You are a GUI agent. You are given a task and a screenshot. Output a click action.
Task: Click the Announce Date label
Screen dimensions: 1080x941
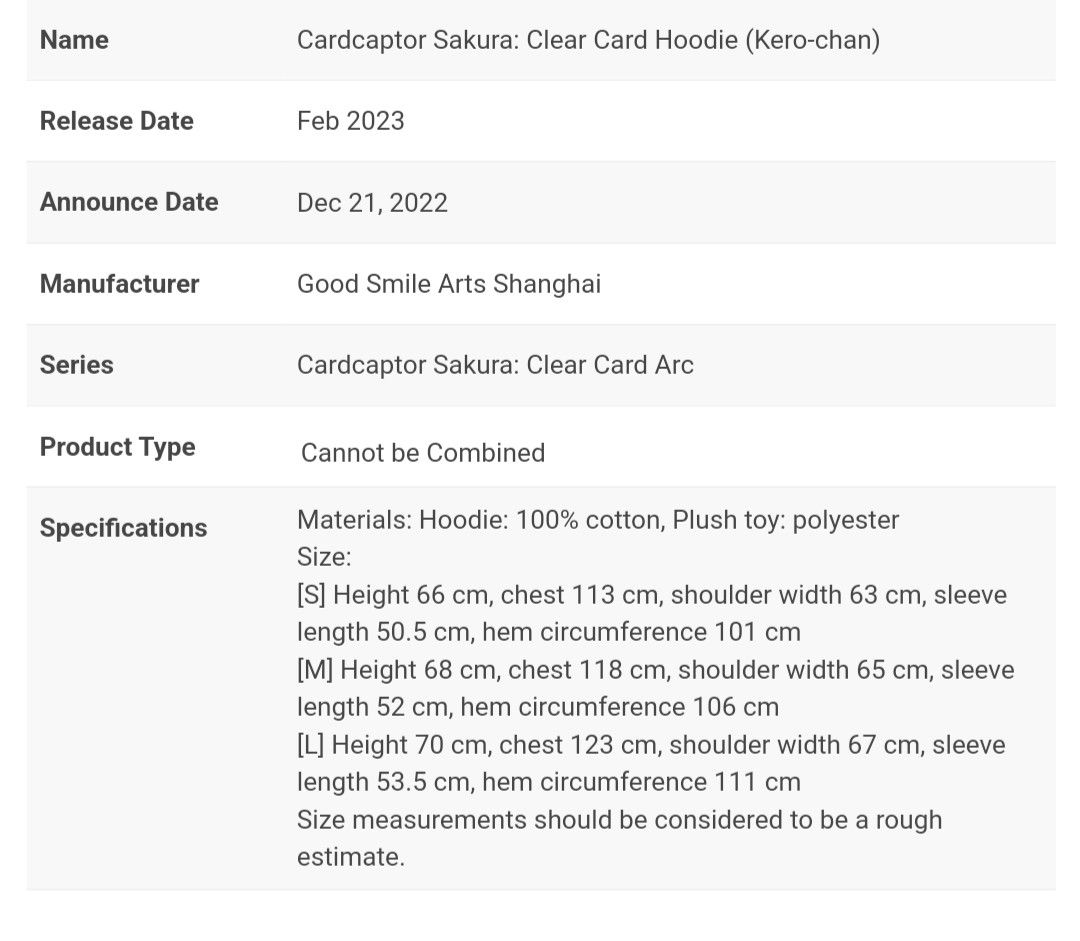(128, 202)
